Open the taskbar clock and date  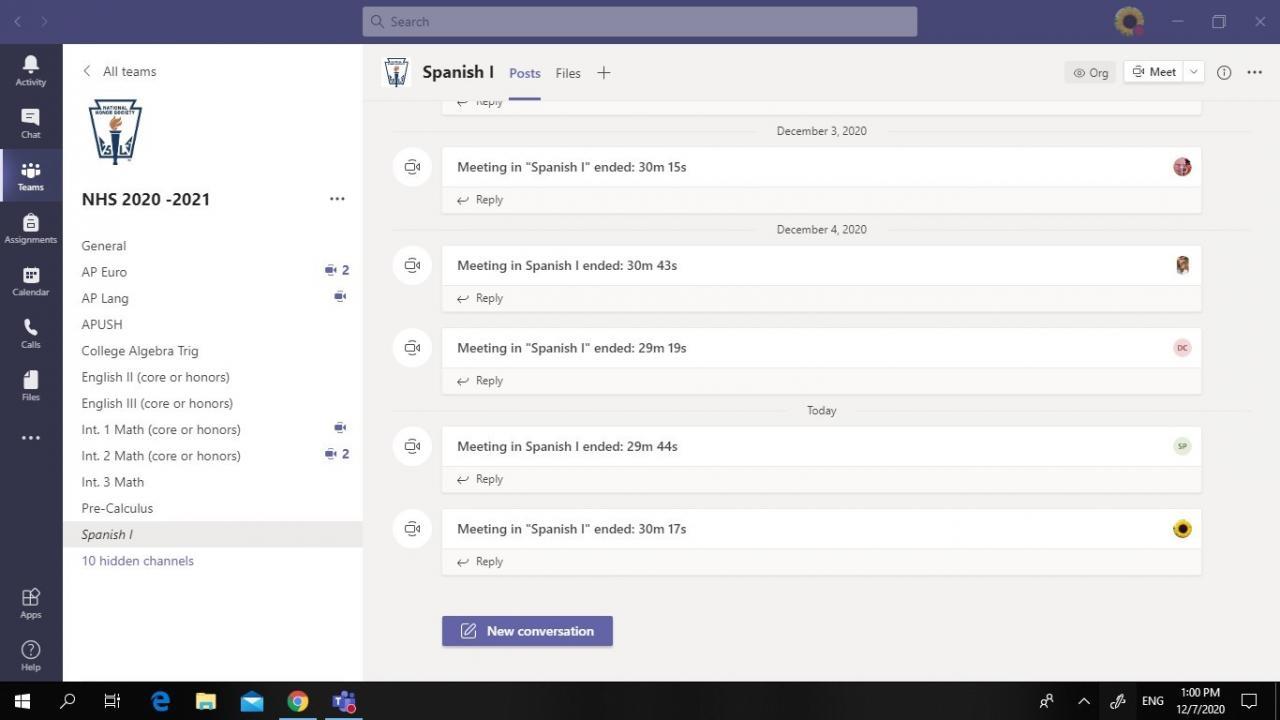(x=1200, y=701)
